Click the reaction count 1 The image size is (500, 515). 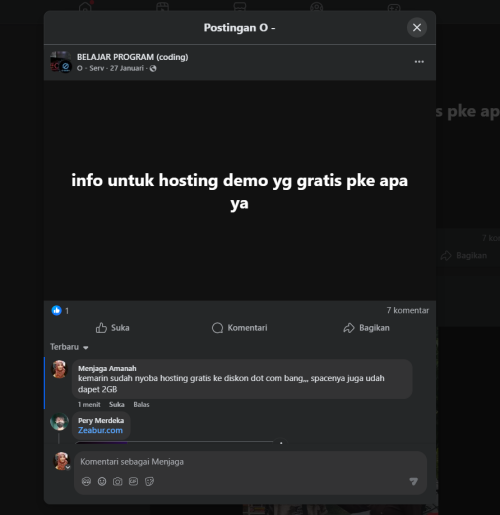tap(67, 311)
